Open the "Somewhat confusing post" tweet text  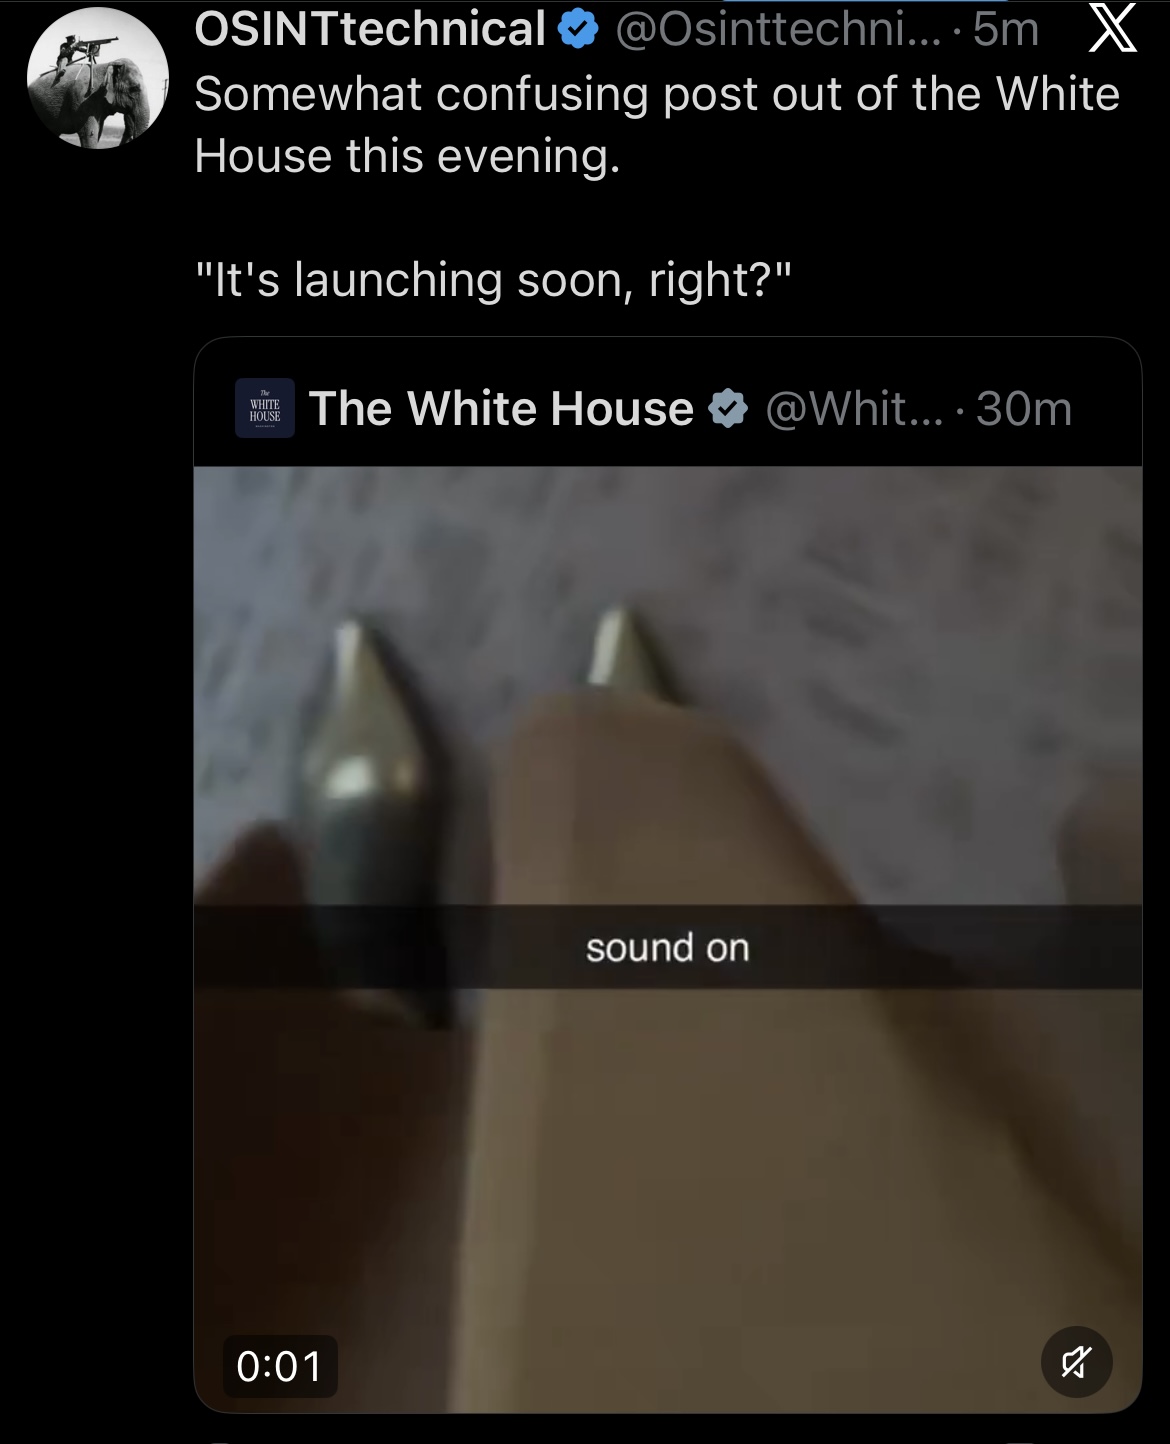(x=657, y=125)
